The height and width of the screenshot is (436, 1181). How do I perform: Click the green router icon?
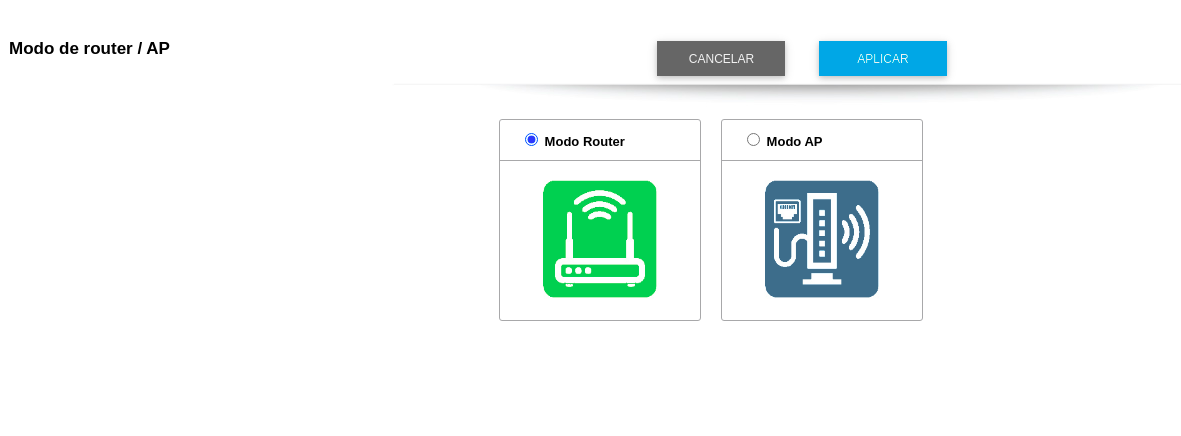[600, 239]
